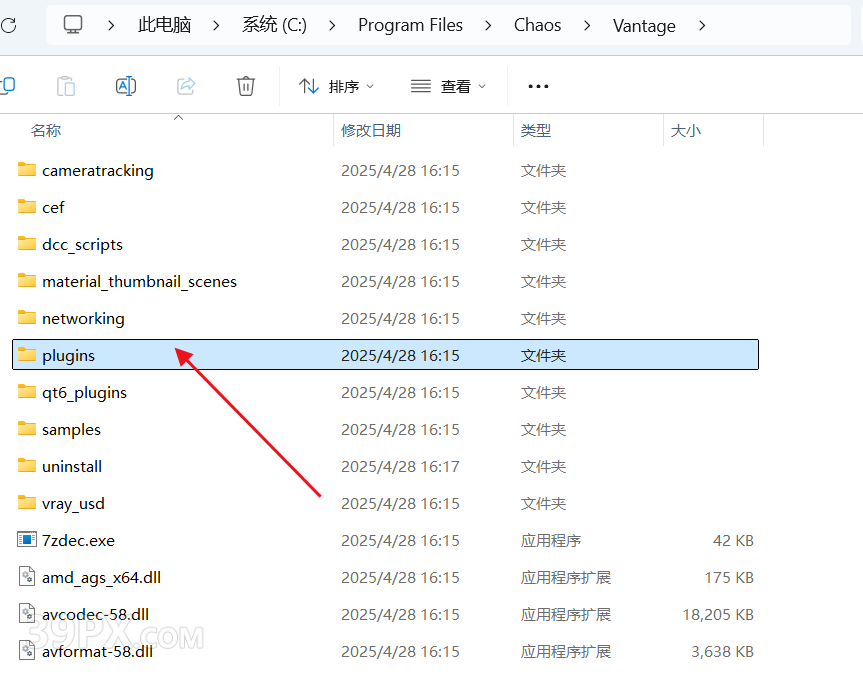863x676 pixels.
Task: Select the material_thumbnail_scenes folder icon
Action: point(27,280)
